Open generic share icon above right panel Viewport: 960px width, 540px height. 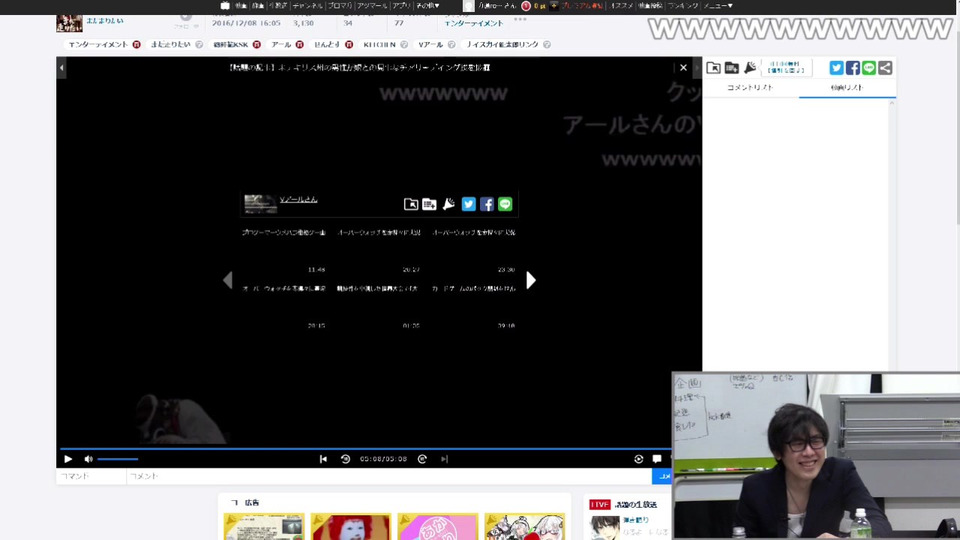point(885,67)
